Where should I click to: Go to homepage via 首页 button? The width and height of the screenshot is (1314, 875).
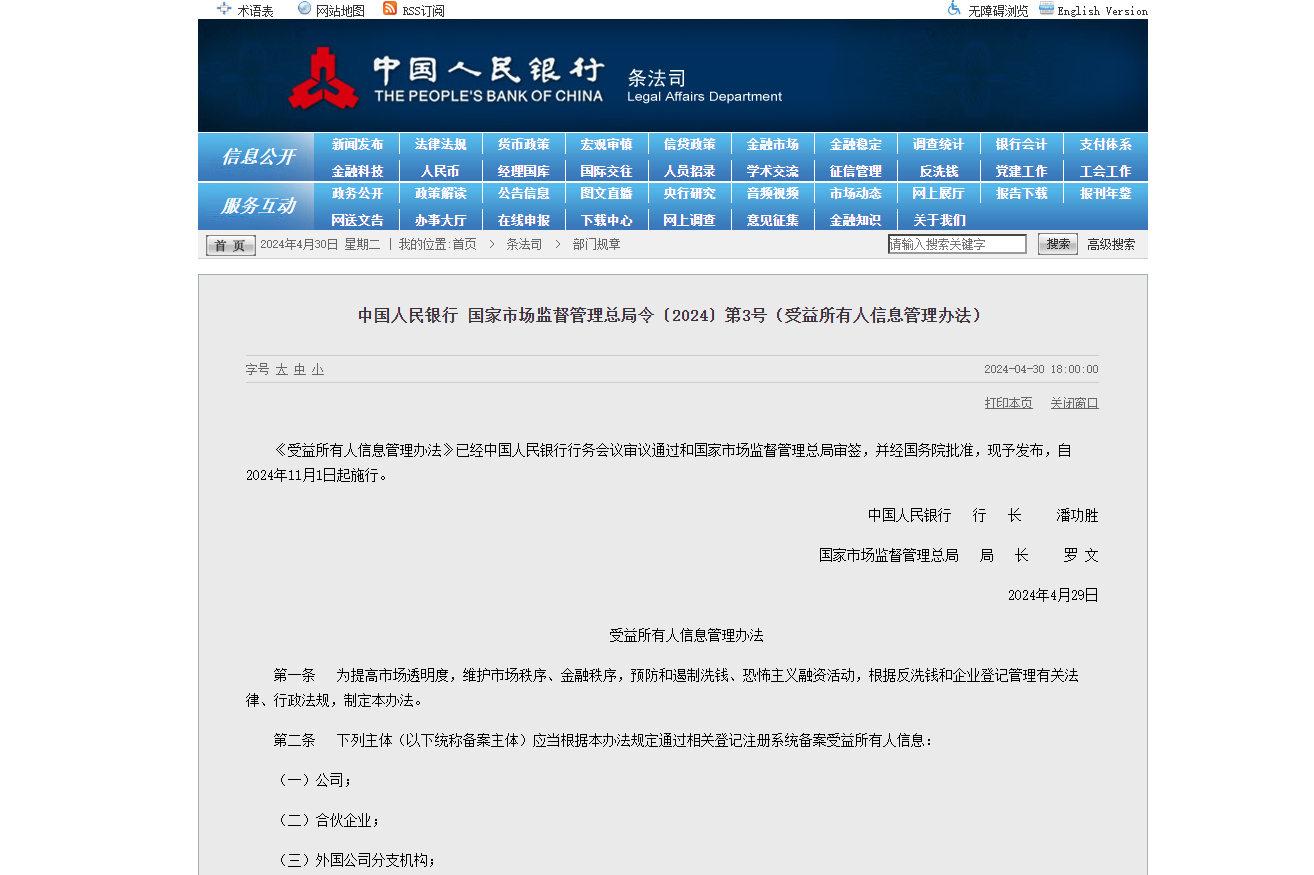point(231,245)
